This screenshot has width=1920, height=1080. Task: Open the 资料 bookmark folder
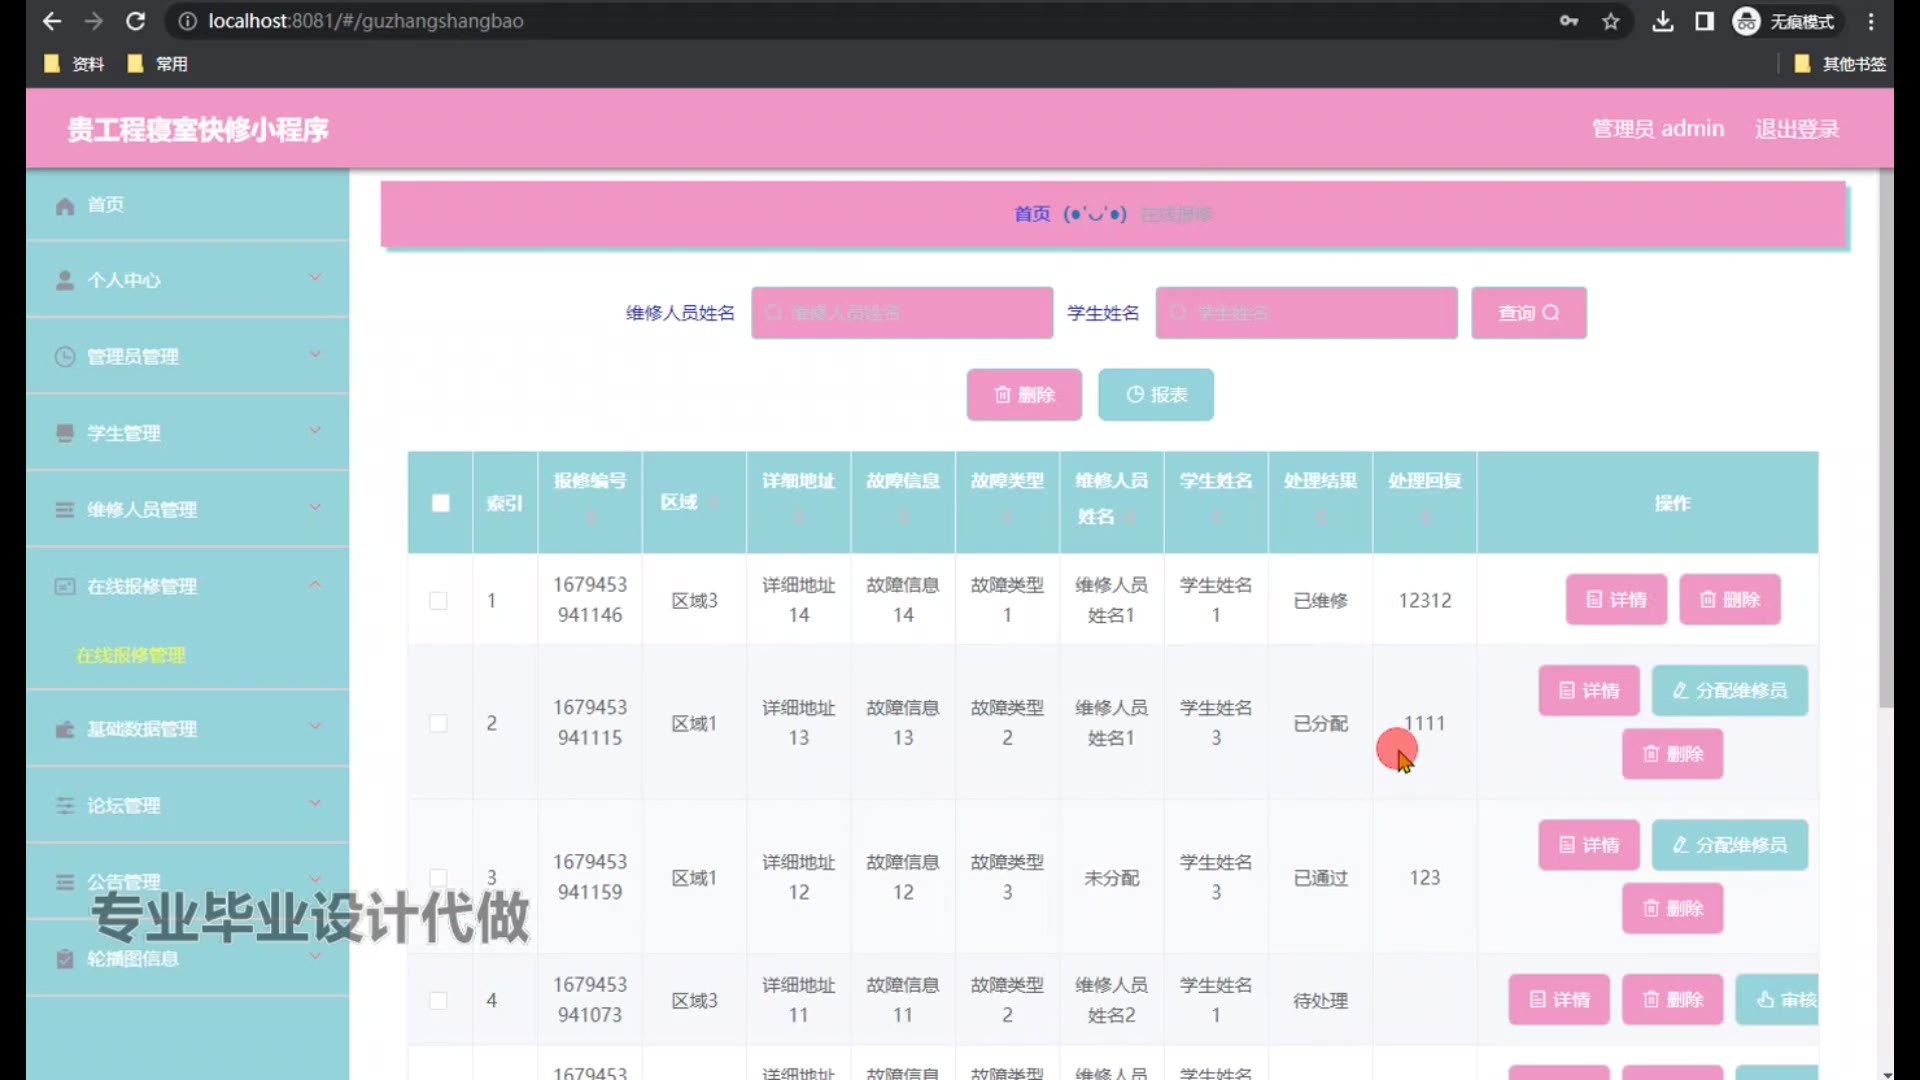tap(74, 64)
